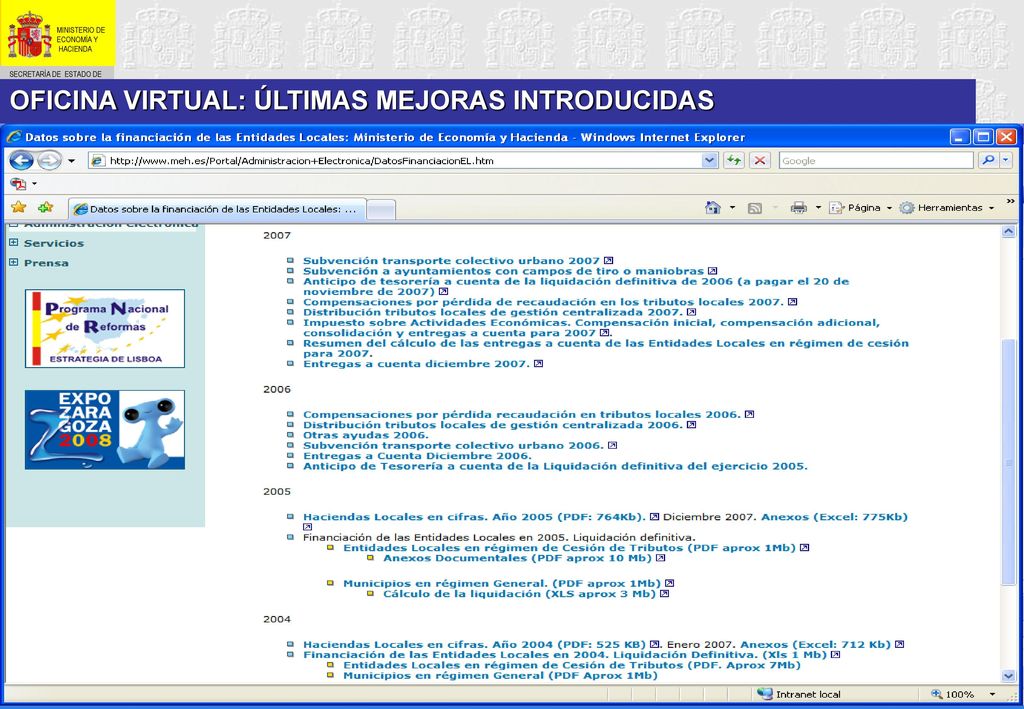Open Resumen del cálculo de las entregas link
The width and height of the screenshot is (1024, 709).
click(606, 348)
